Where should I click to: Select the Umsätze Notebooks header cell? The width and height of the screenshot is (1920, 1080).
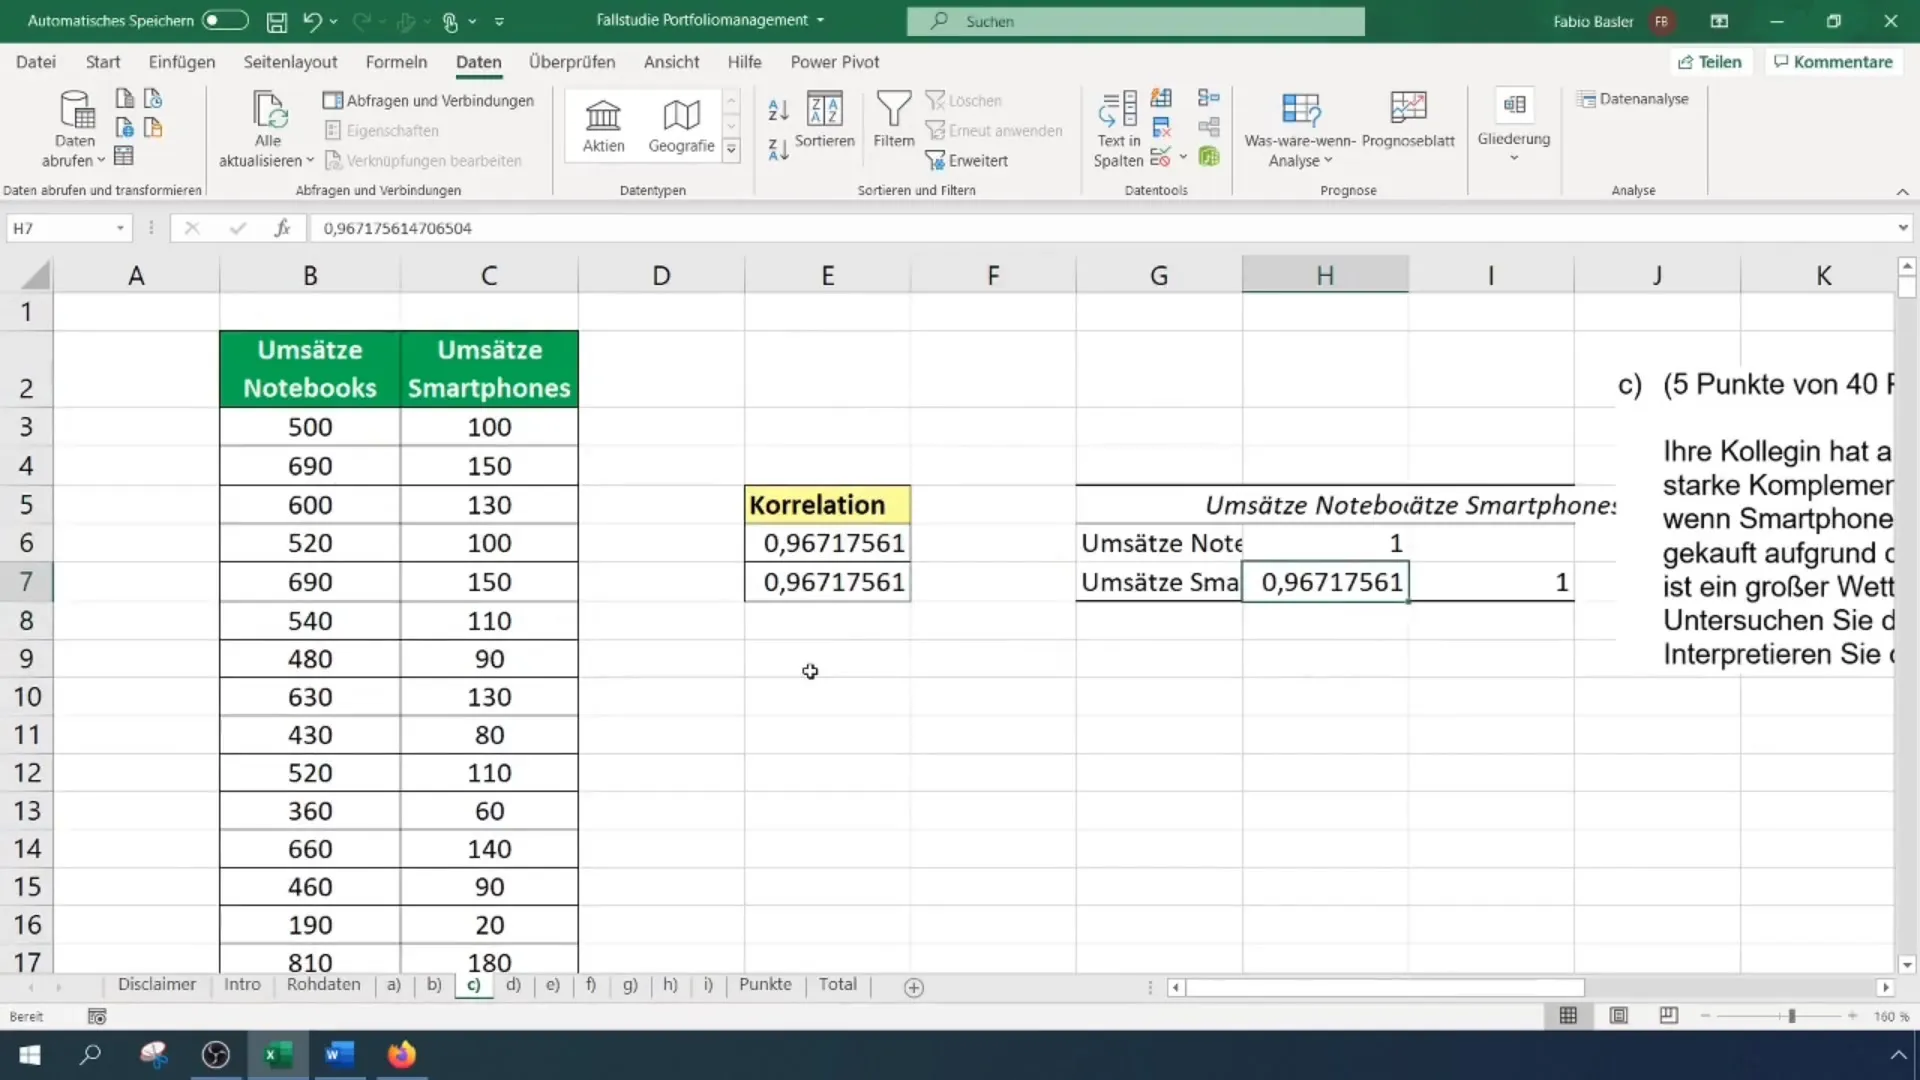(x=310, y=368)
